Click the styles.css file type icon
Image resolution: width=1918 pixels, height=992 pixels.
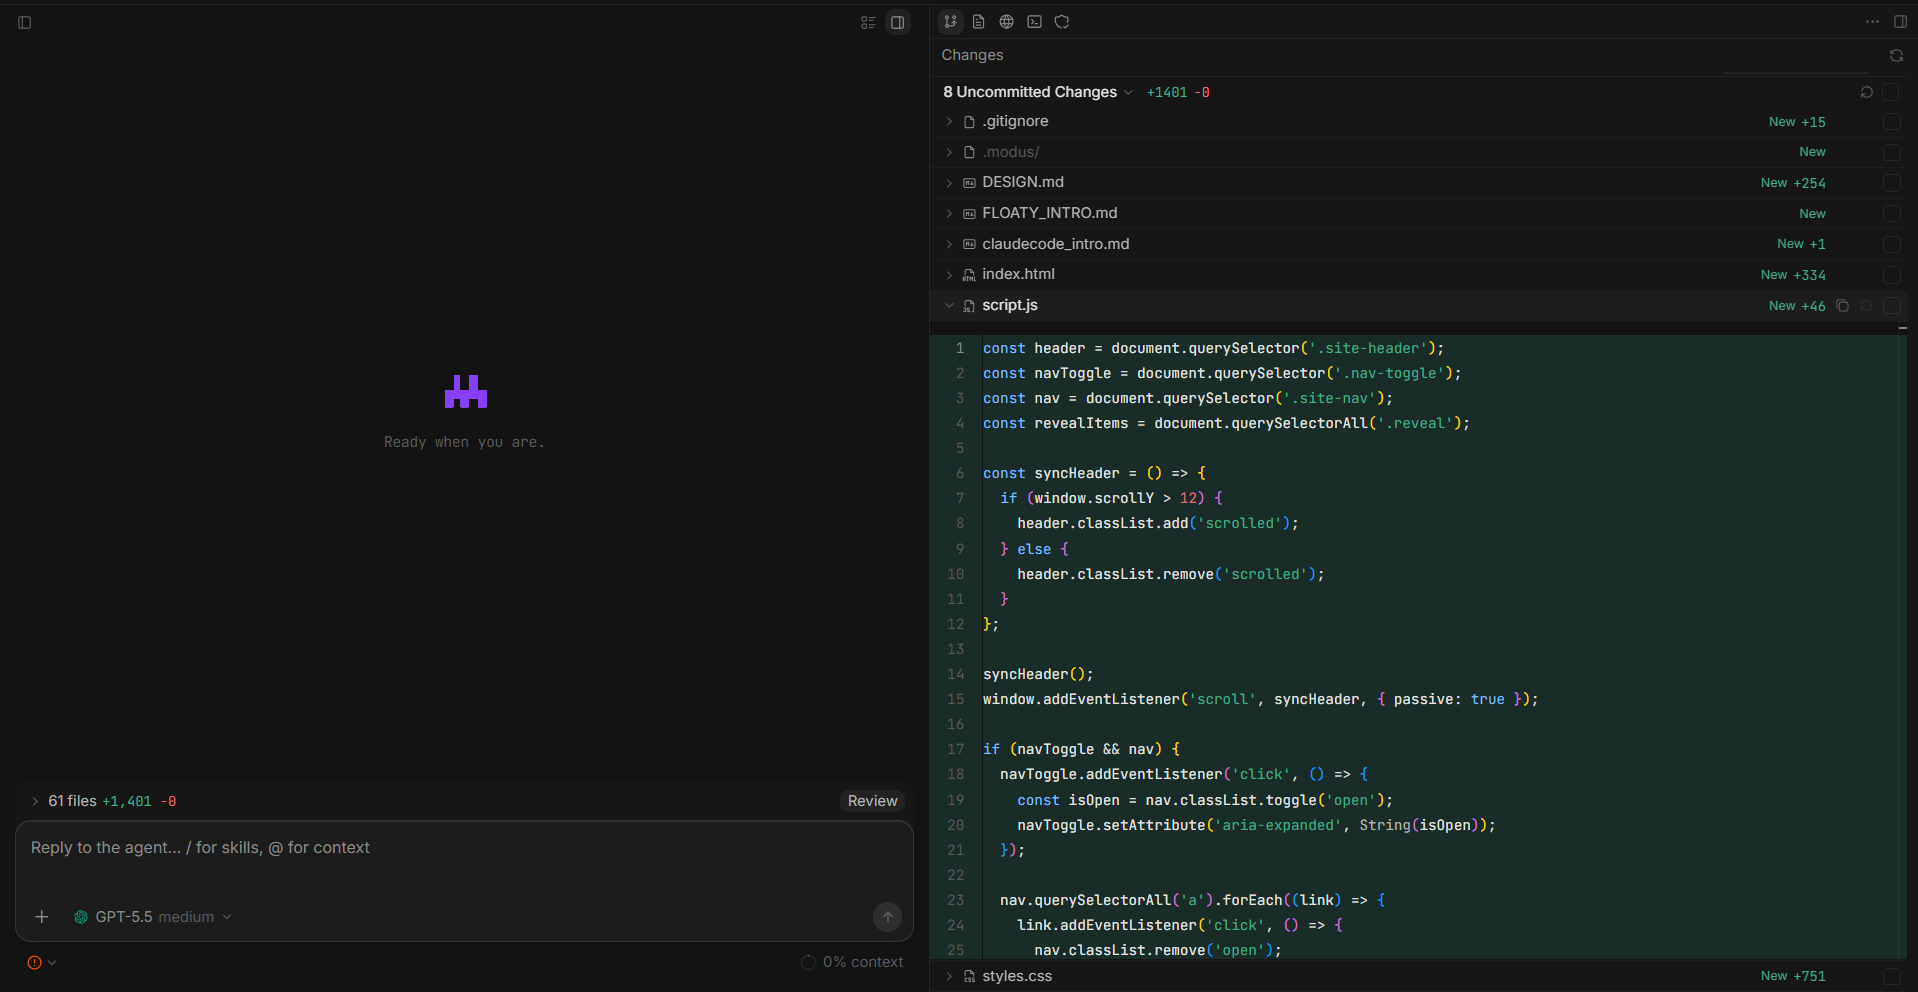click(x=969, y=976)
